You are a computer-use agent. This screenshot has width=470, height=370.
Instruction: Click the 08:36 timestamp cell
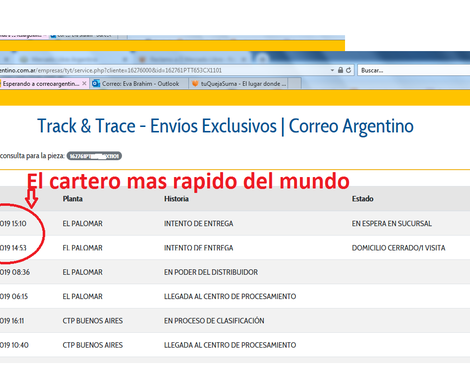tap(15, 272)
